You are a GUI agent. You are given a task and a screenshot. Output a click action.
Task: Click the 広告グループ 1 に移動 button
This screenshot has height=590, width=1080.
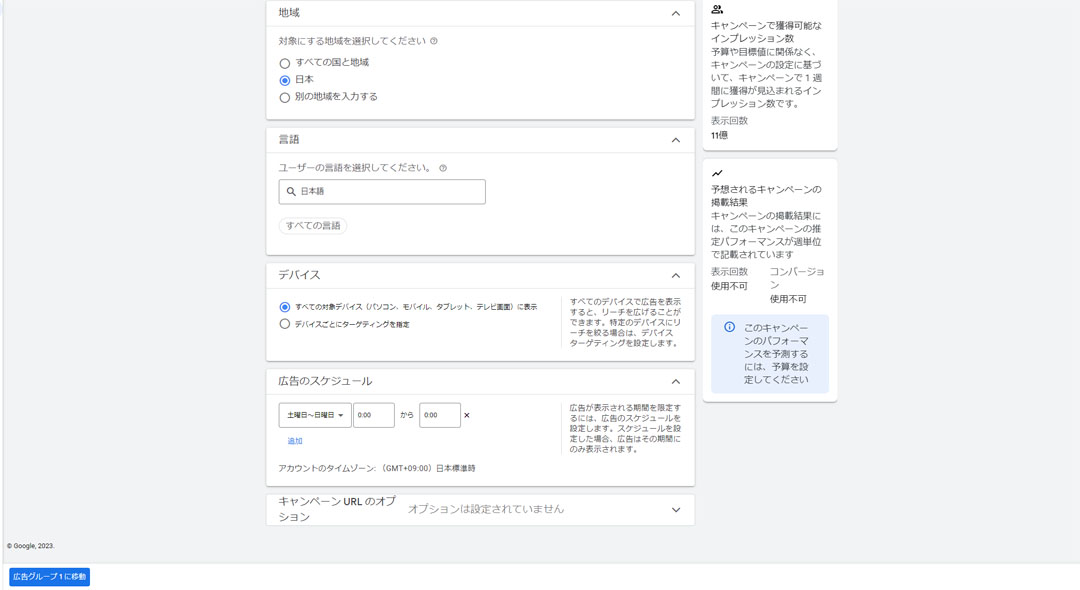coord(50,577)
